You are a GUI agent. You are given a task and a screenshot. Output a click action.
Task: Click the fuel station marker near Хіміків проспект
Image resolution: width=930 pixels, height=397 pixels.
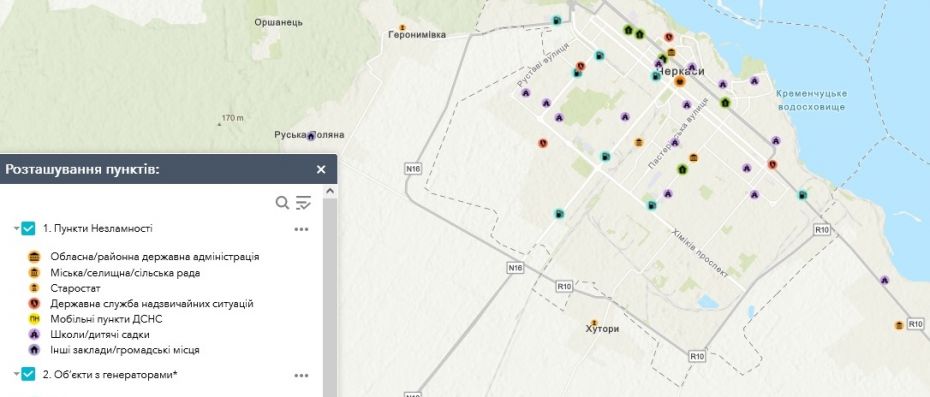click(652, 205)
